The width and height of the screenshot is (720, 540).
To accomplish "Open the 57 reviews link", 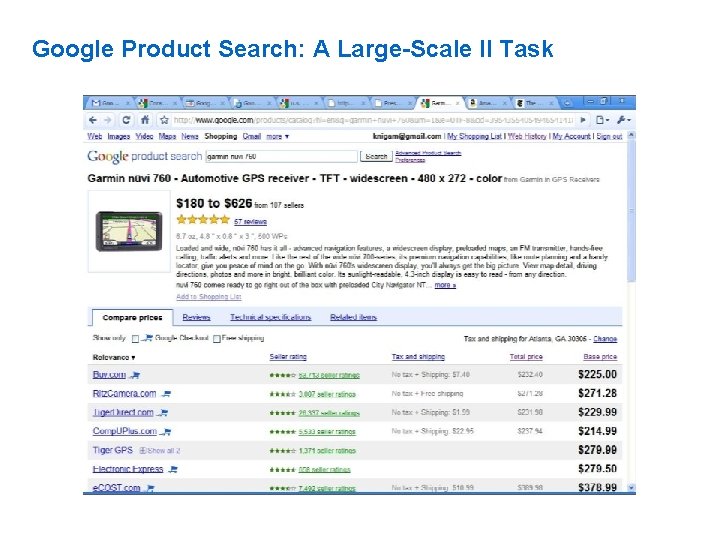I will pos(250,222).
